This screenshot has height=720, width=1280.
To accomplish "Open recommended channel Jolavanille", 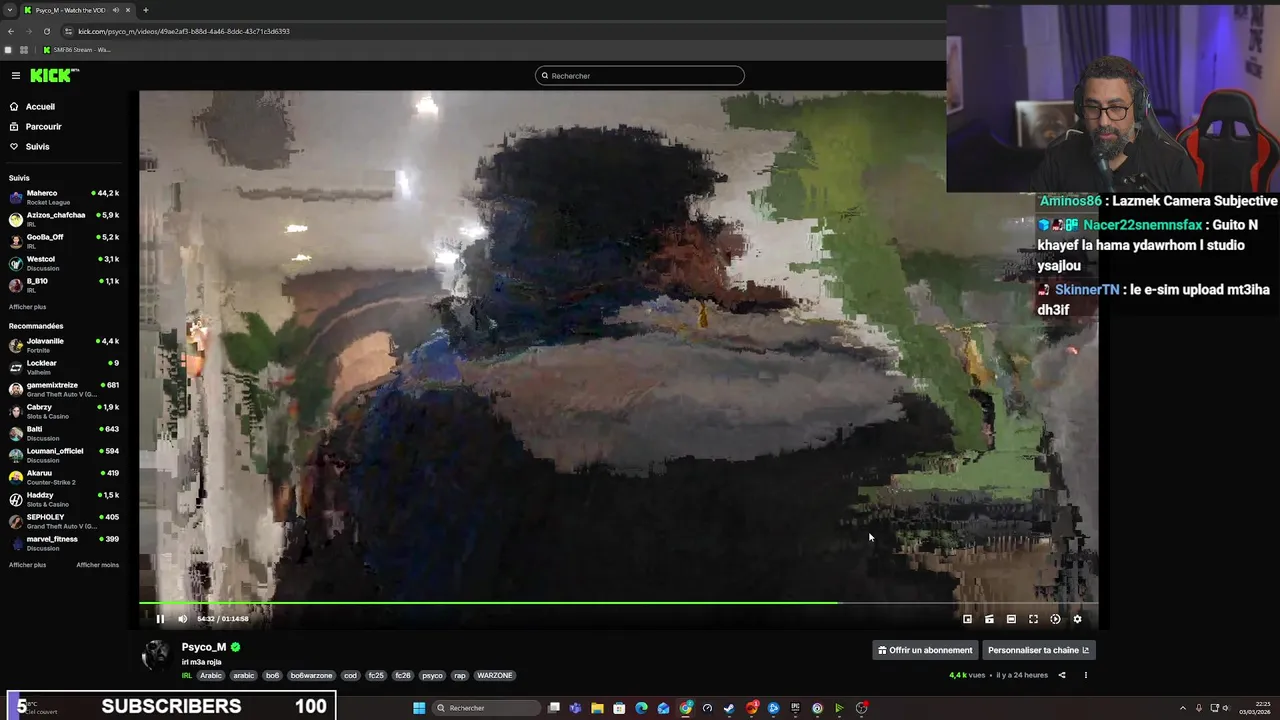I will coord(64,345).
